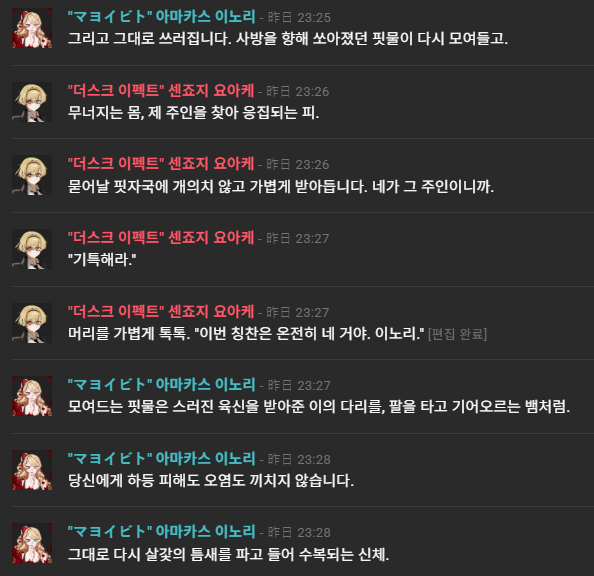
Task: View avatar next to "모여드는 핏물은" message
Action: tap(32, 396)
